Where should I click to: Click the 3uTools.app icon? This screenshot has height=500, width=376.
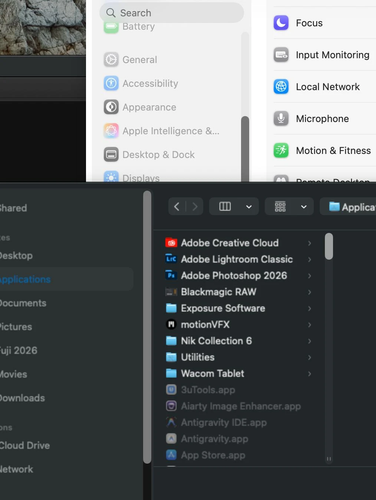(171, 390)
